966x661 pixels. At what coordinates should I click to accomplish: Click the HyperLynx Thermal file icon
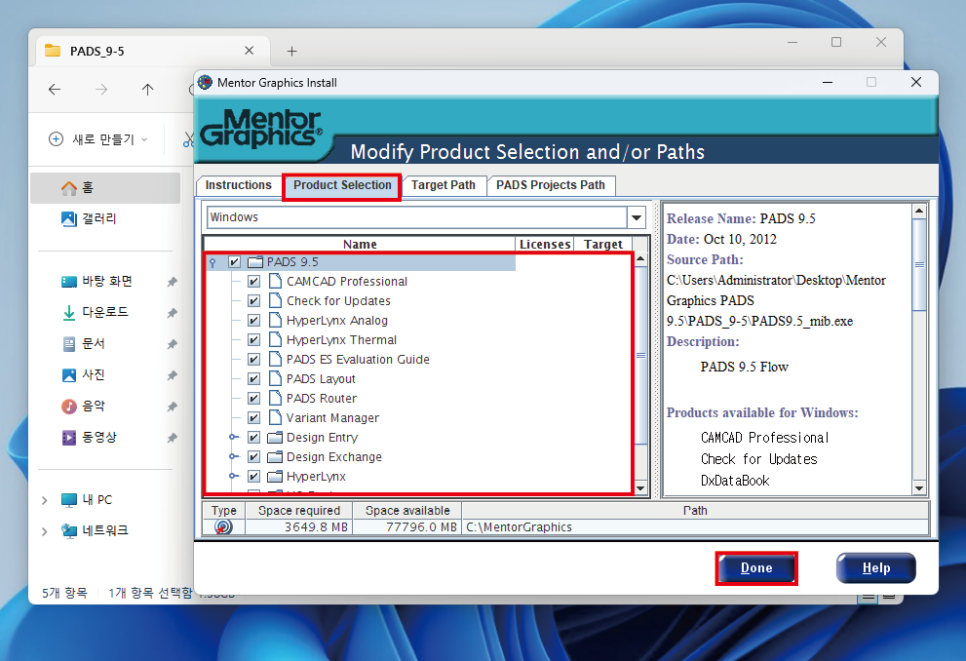(275, 339)
